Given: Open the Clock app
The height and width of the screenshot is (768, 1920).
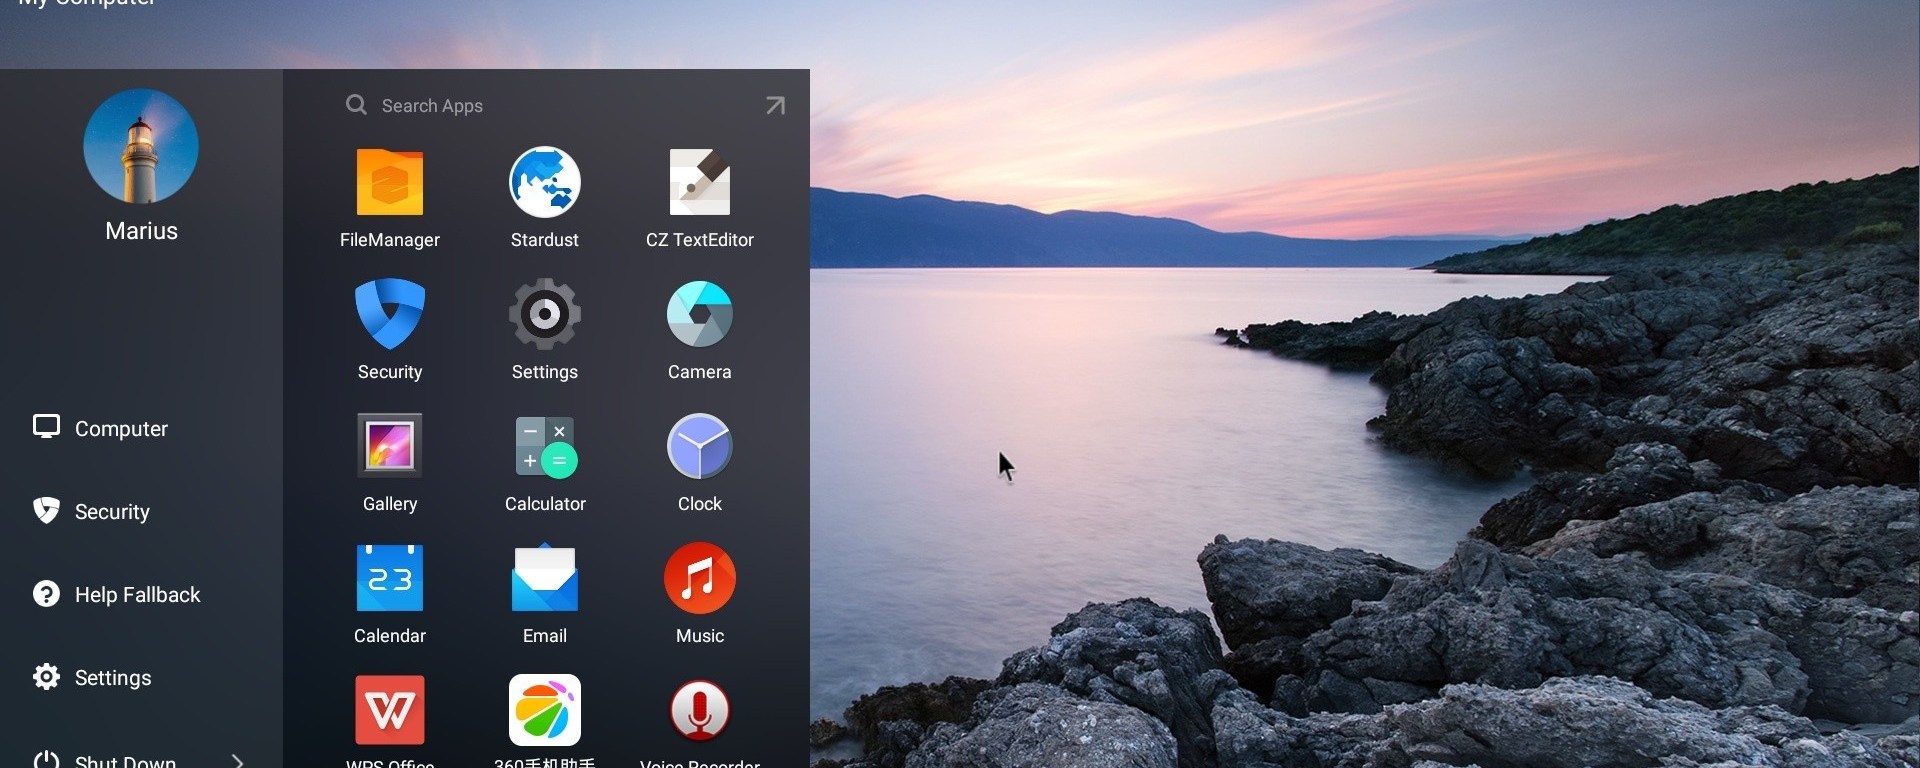Looking at the screenshot, I should (699, 446).
